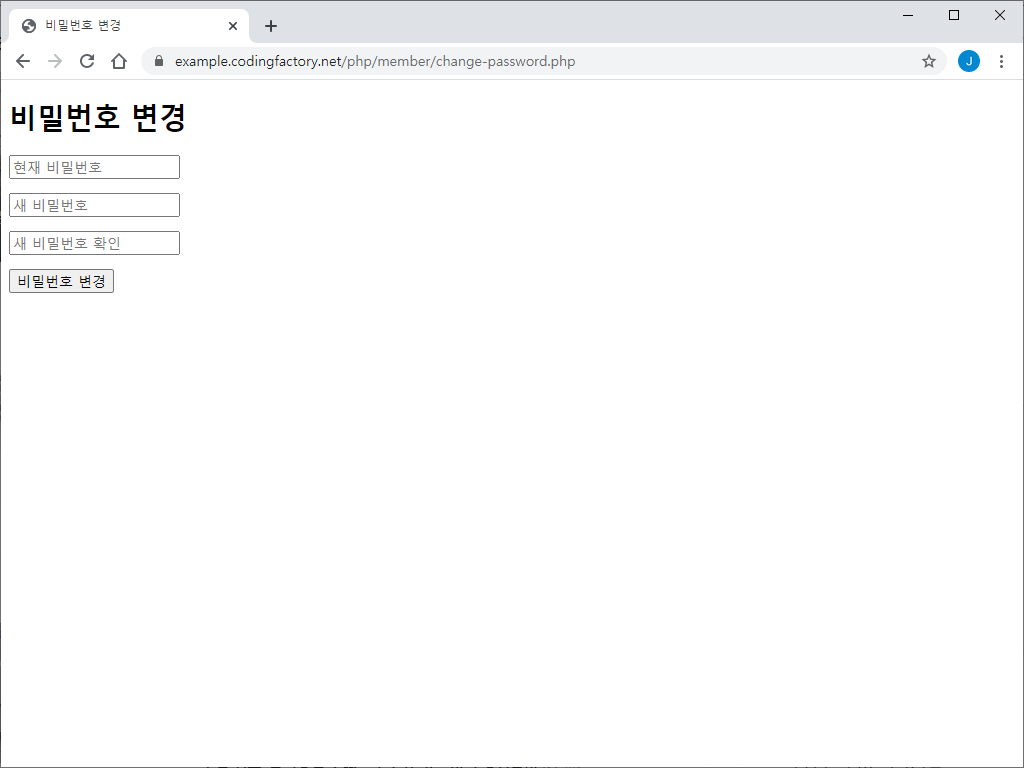Screen dimensions: 1024x768
Task: View site security lock information
Action: pos(159,61)
